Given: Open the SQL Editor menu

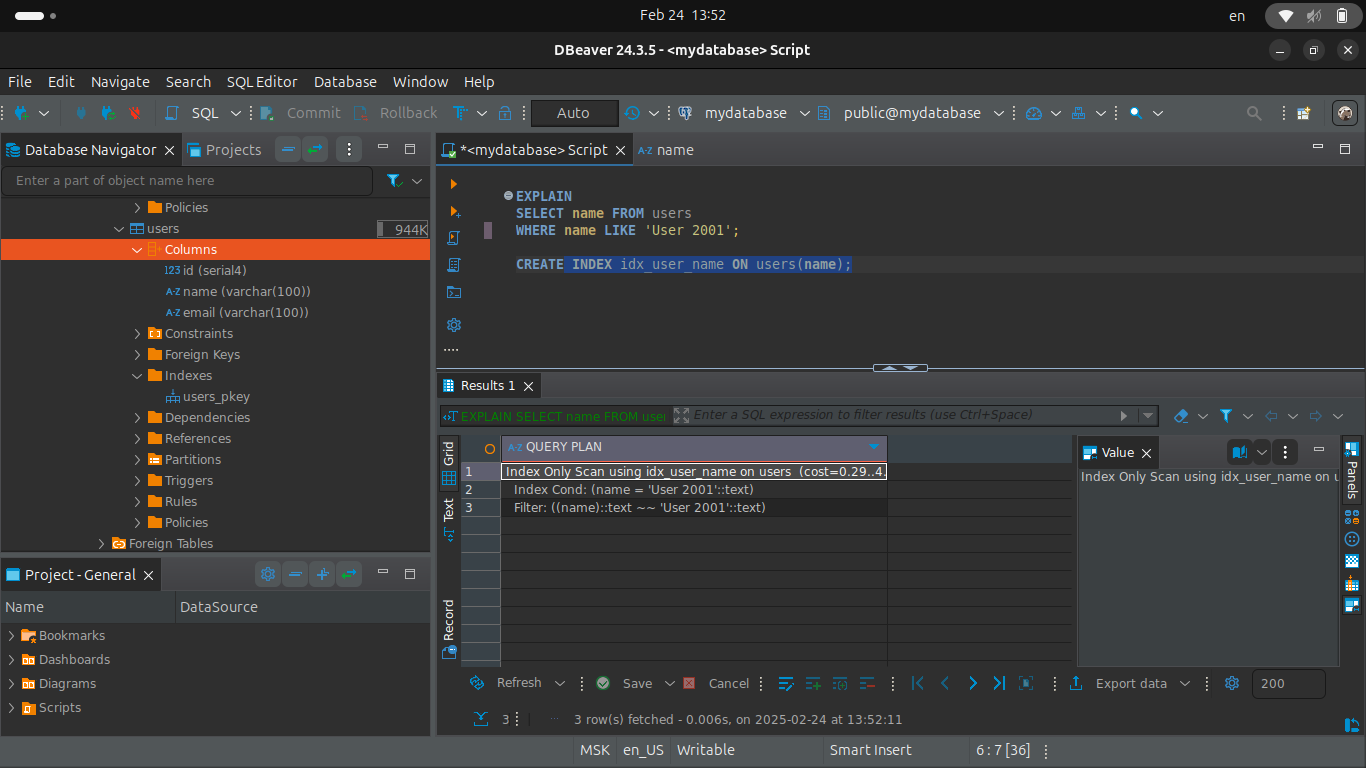Looking at the screenshot, I should click(262, 82).
